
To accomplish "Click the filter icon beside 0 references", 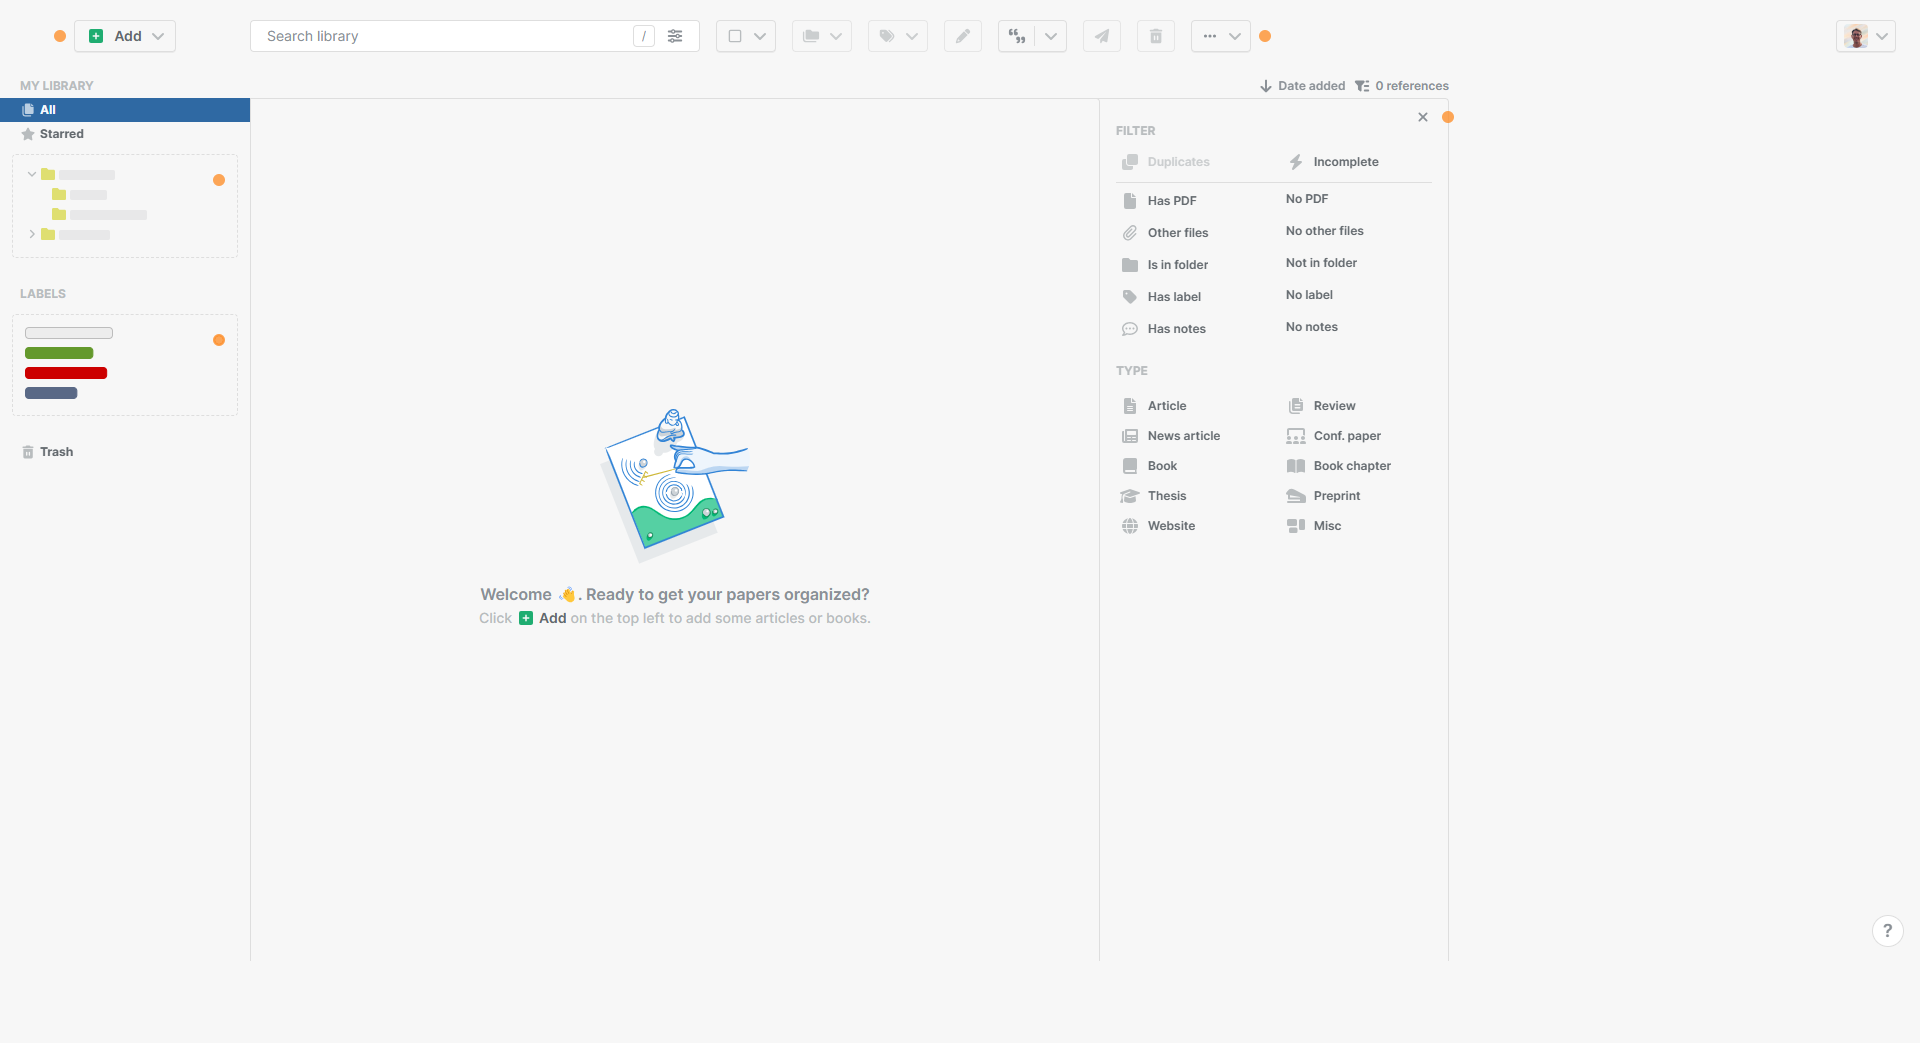I will point(1362,86).
